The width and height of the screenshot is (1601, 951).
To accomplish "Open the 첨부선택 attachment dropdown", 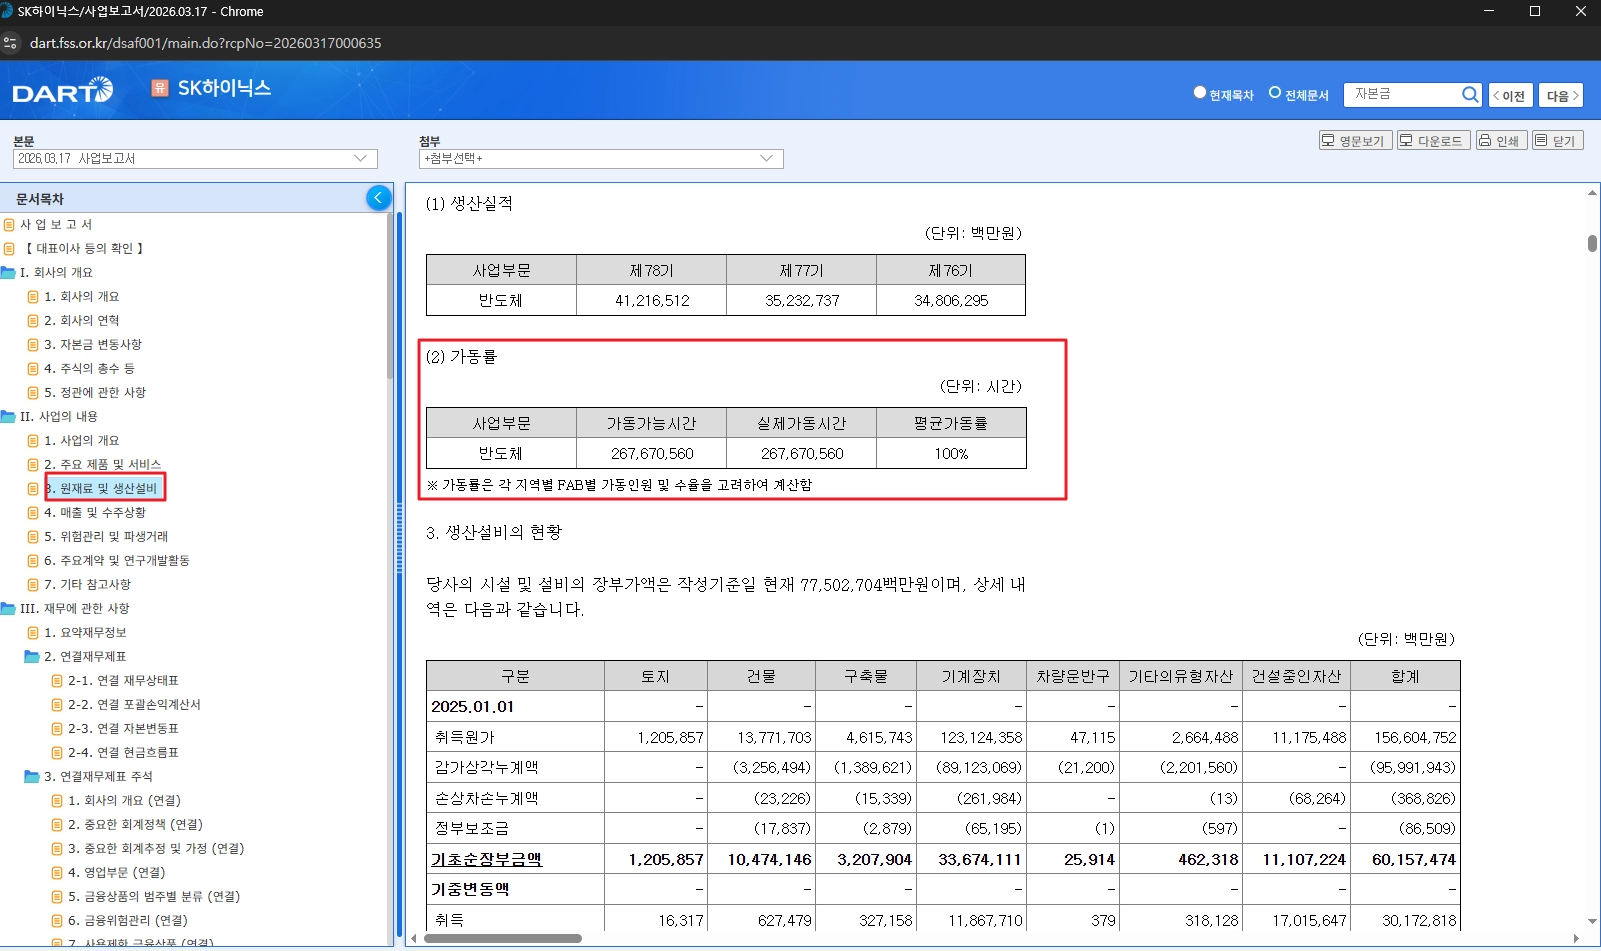I will coord(600,159).
